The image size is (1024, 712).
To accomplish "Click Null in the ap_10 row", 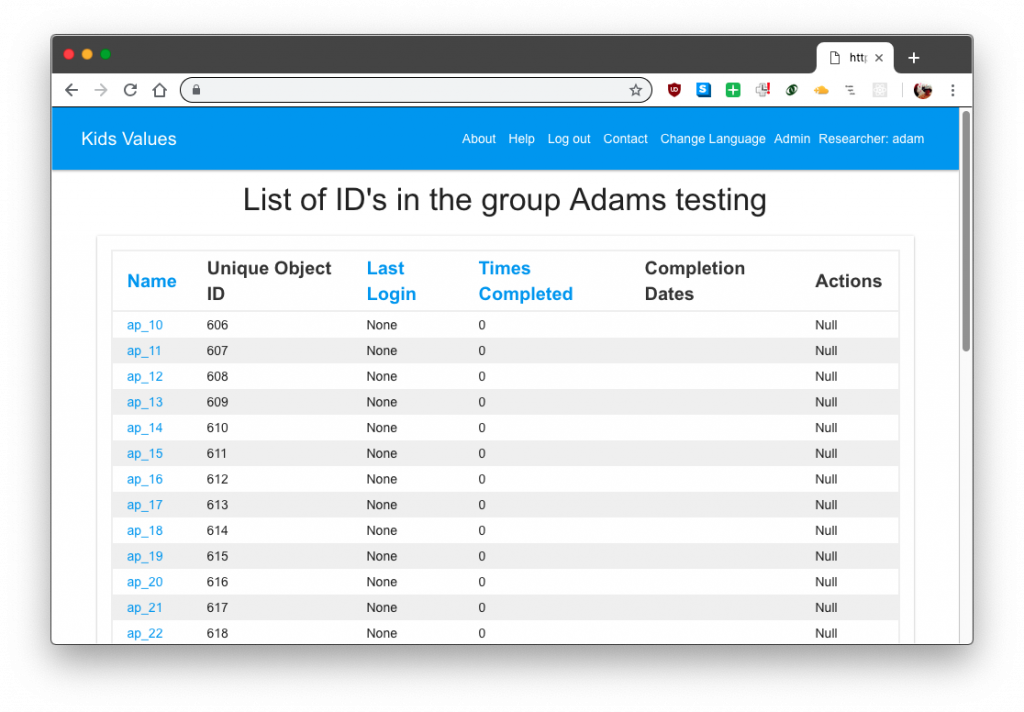I will click(826, 325).
